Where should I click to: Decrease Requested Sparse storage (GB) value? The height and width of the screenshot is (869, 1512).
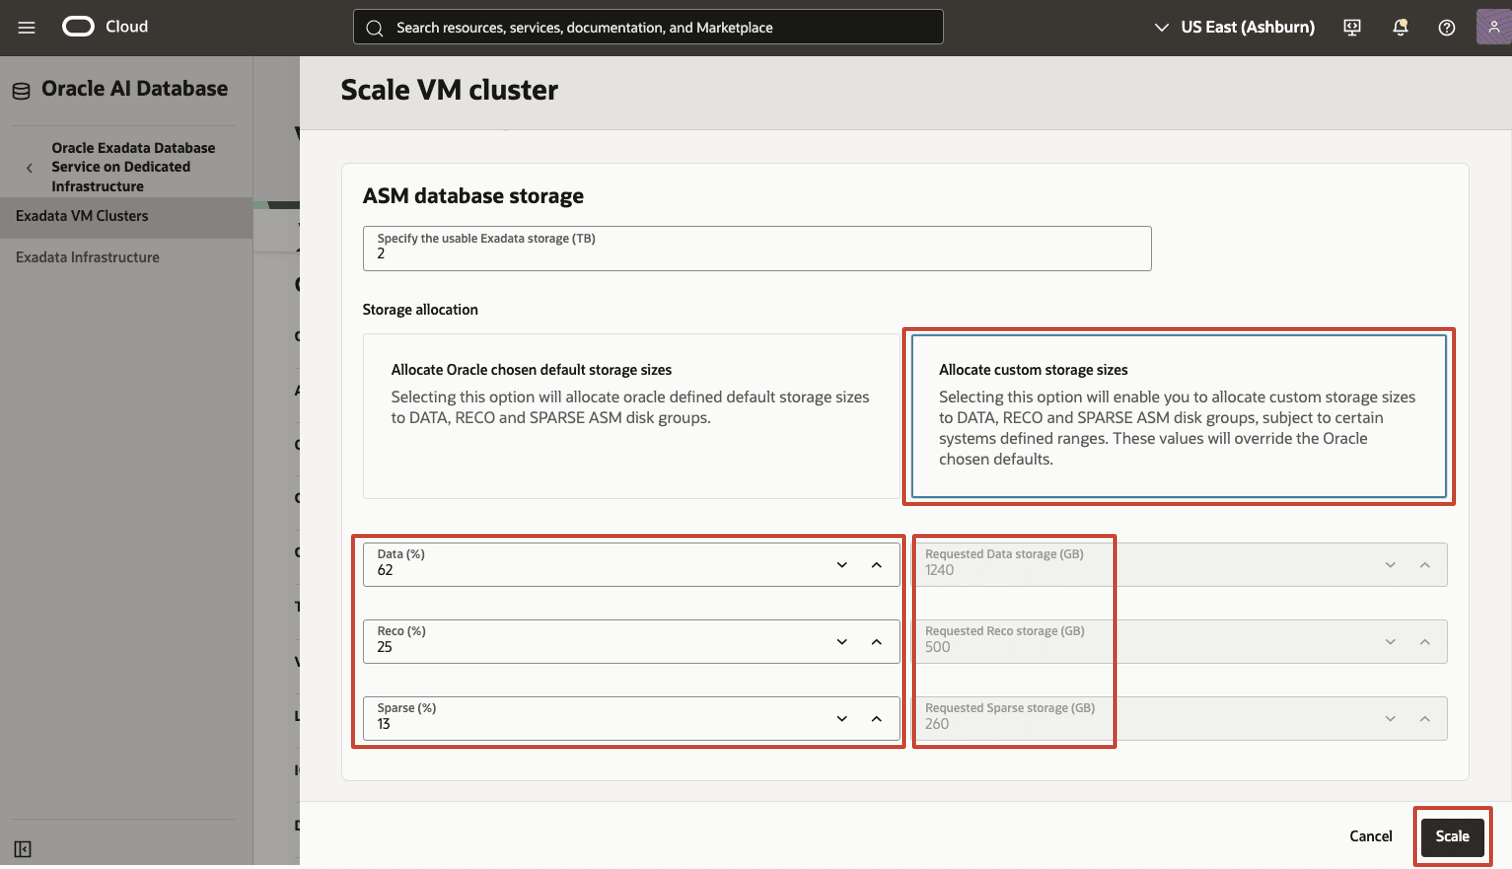(1390, 719)
